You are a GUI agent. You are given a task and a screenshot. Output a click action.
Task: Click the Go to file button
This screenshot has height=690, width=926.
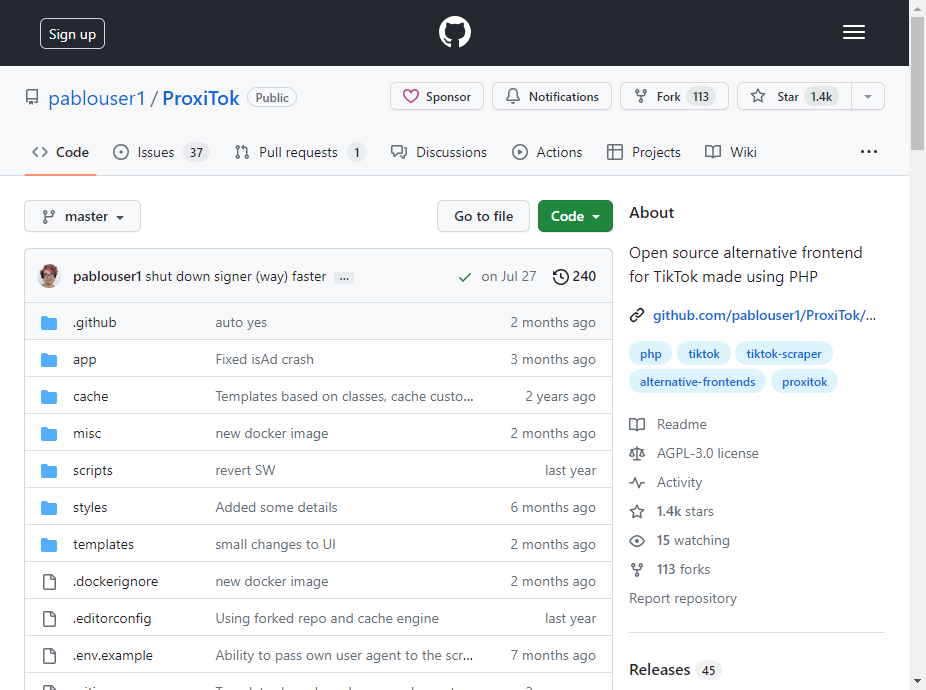pos(483,216)
